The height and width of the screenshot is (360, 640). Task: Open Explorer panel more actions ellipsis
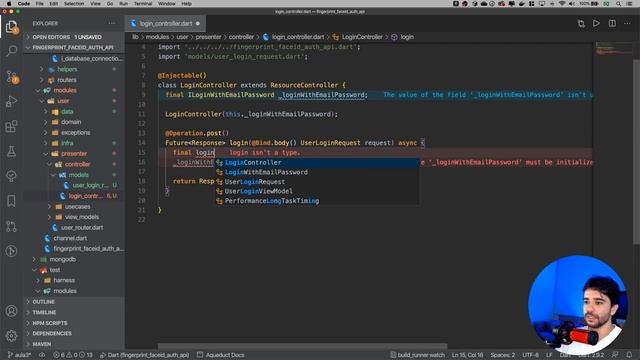pyautogui.click(x=112, y=24)
